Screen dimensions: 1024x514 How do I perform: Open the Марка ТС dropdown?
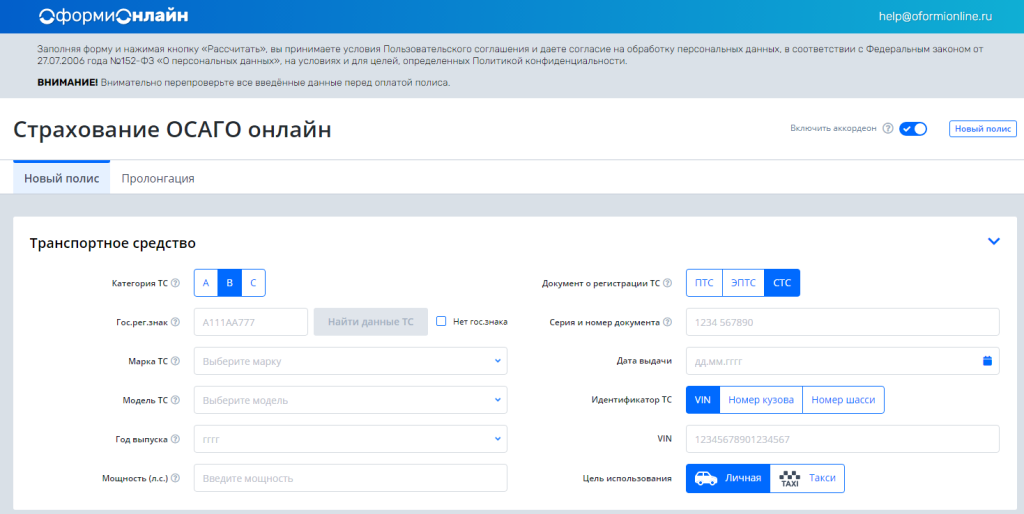351,361
